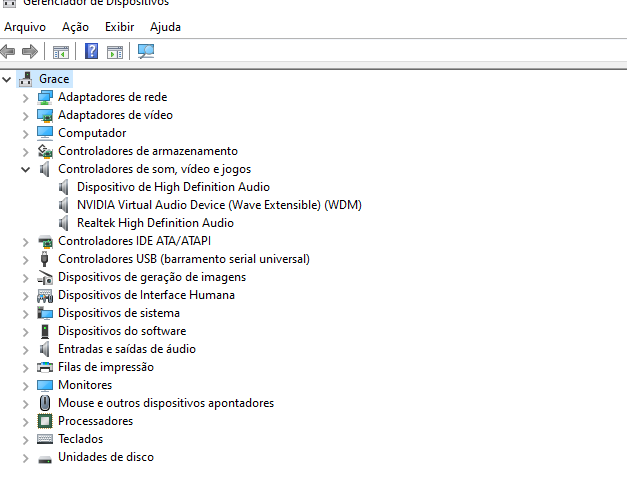This screenshot has width=627, height=501.
Task: Click the Controladores de armazenamento icon
Action: coord(45,151)
